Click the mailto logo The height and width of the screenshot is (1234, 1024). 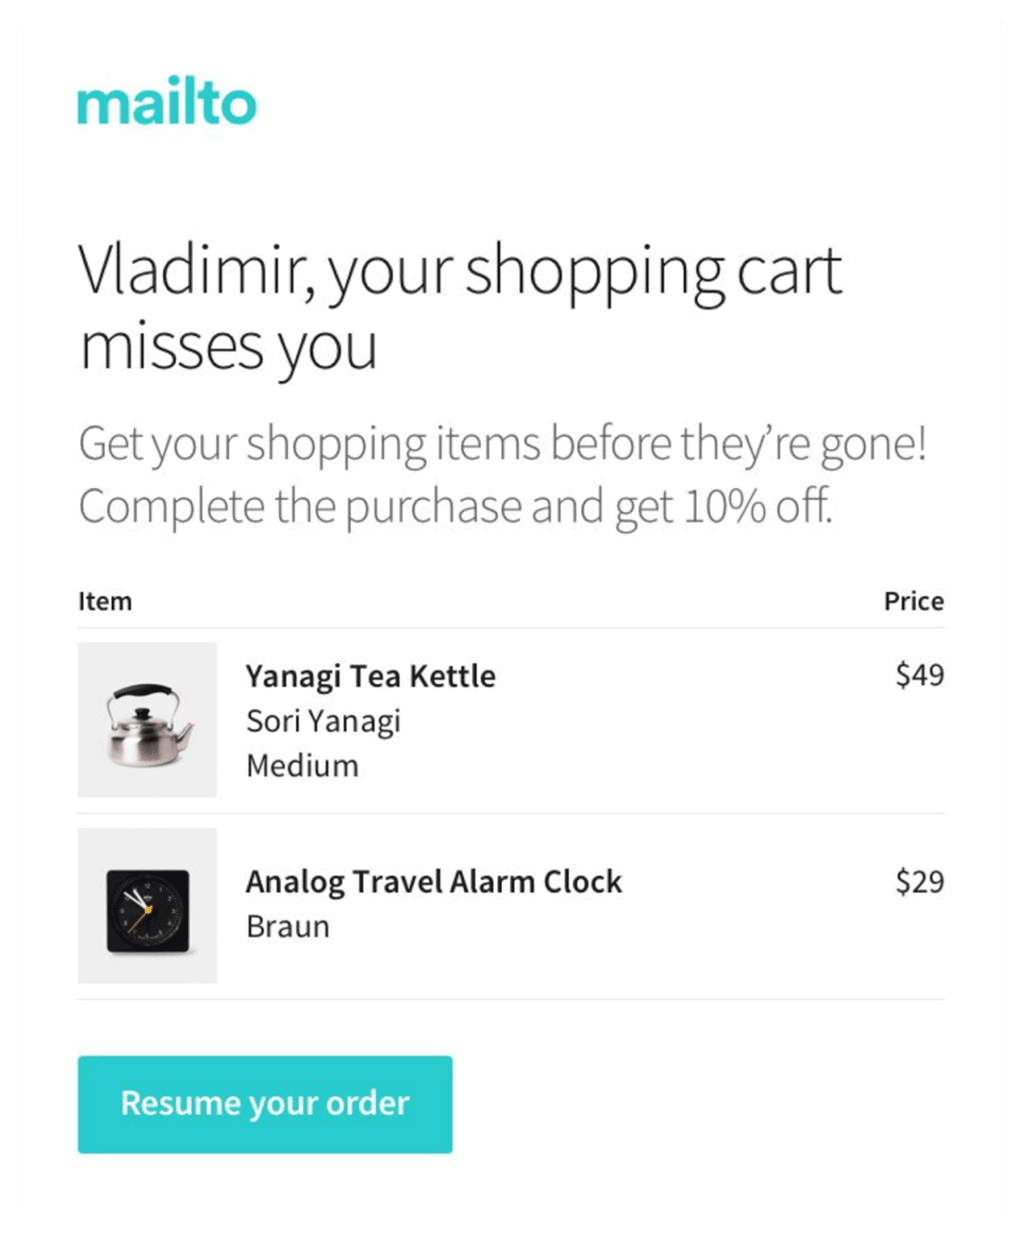[167, 103]
